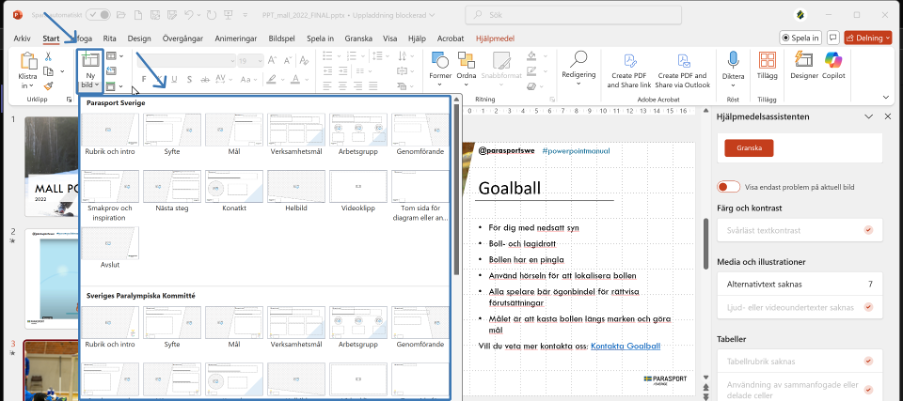Click the Spela in button top right
904x402 pixels.
(800, 38)
